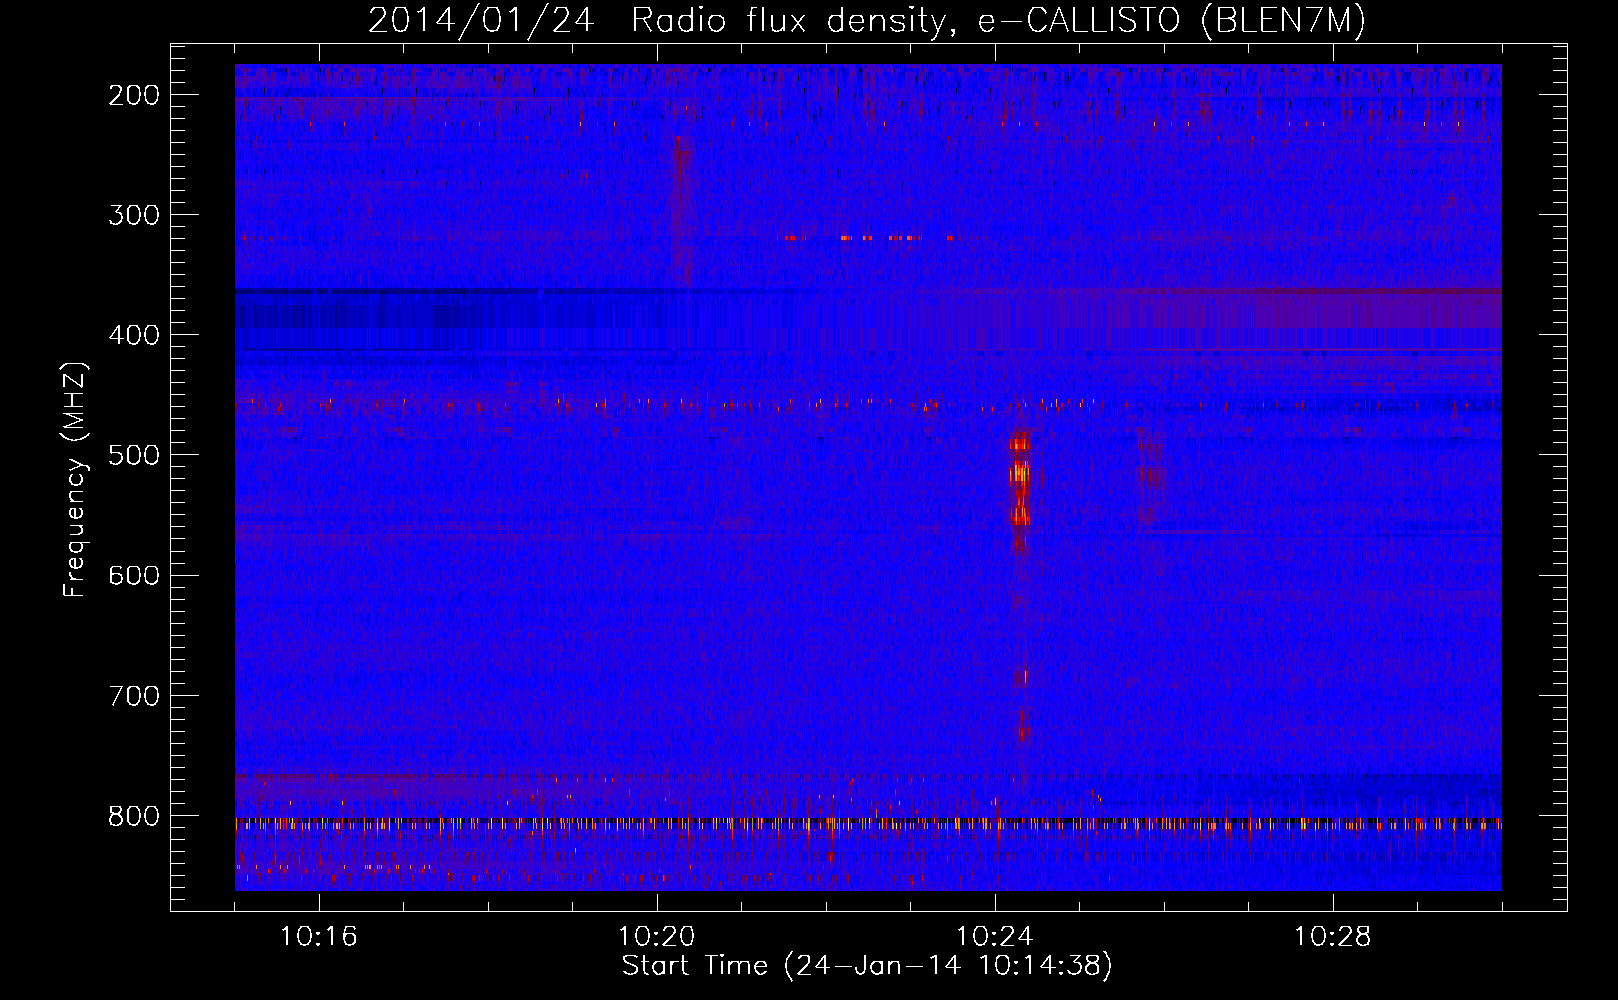Click the 'Start Time (24-Jan-14 10:14:38)' label
The image size is (1618, 1000).
click(x=867, y=966)
